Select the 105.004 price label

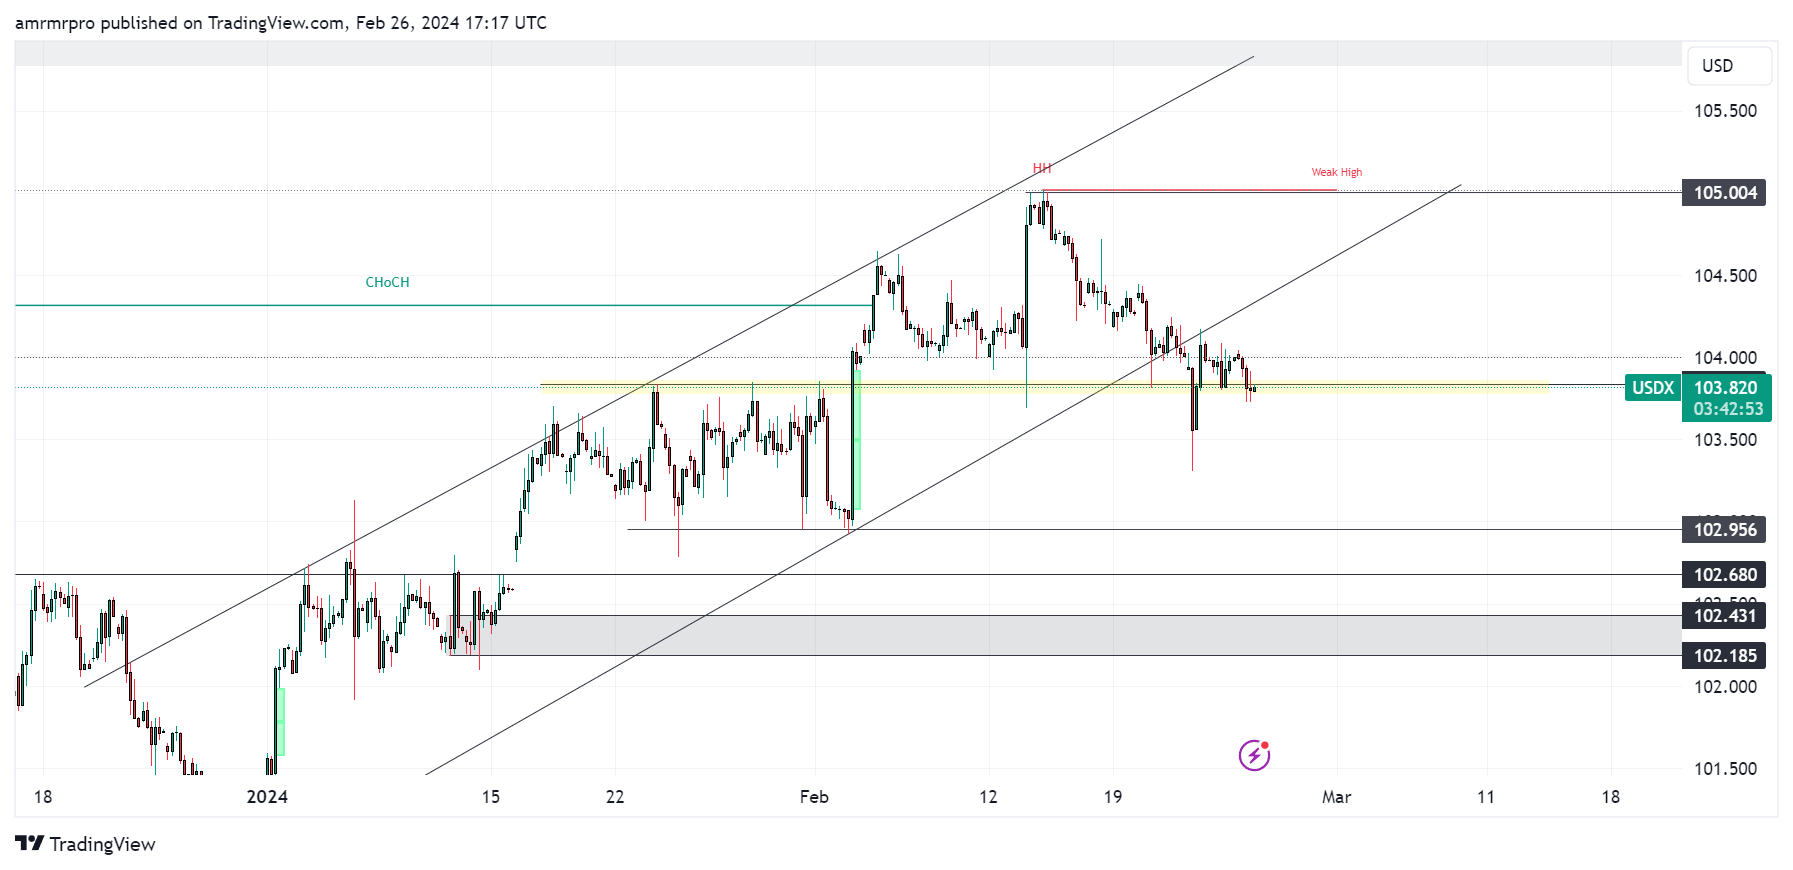[1724, 192]
